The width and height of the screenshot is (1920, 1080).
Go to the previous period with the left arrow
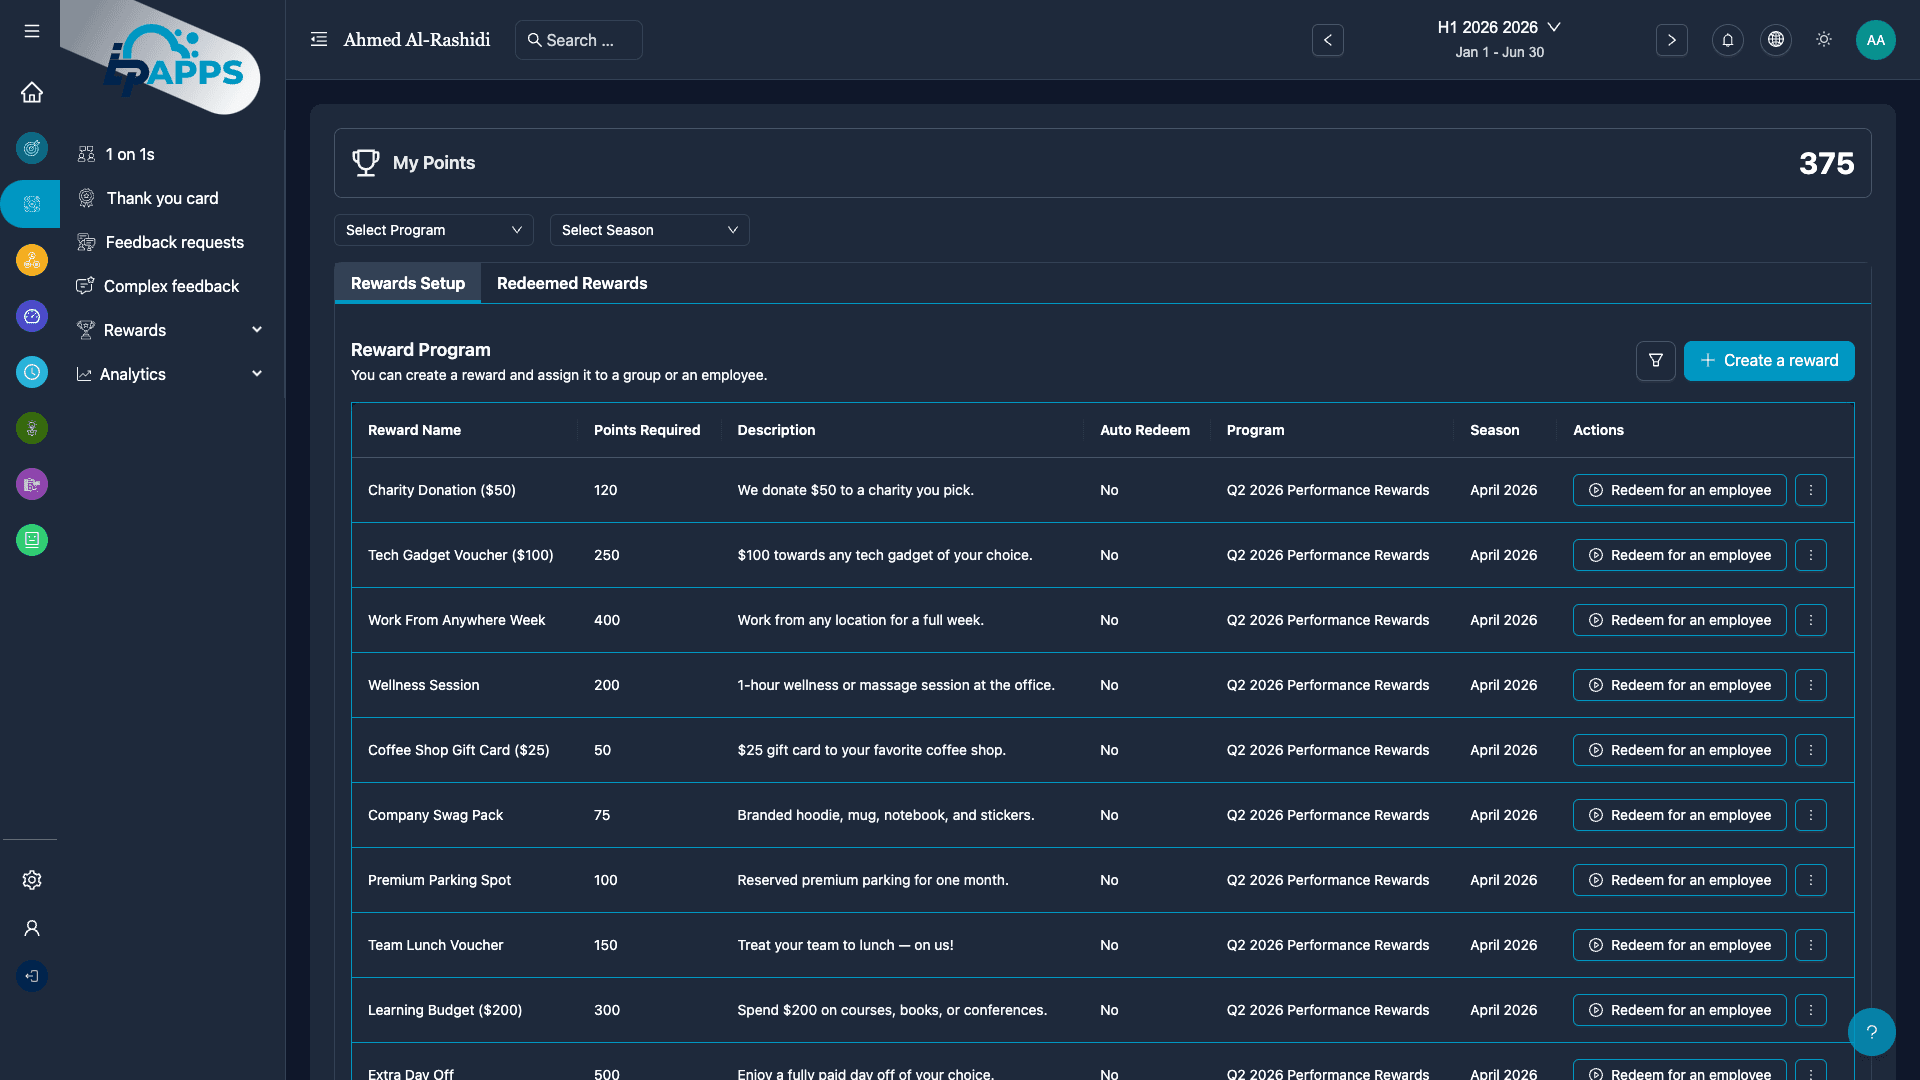click(1328, 40)
